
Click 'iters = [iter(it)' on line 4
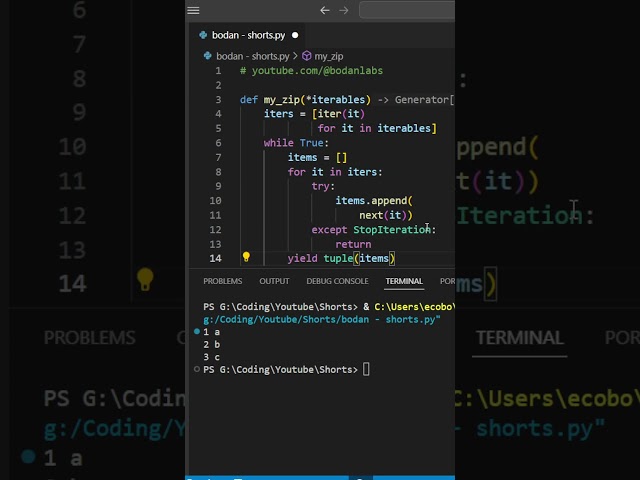point(314,114)
